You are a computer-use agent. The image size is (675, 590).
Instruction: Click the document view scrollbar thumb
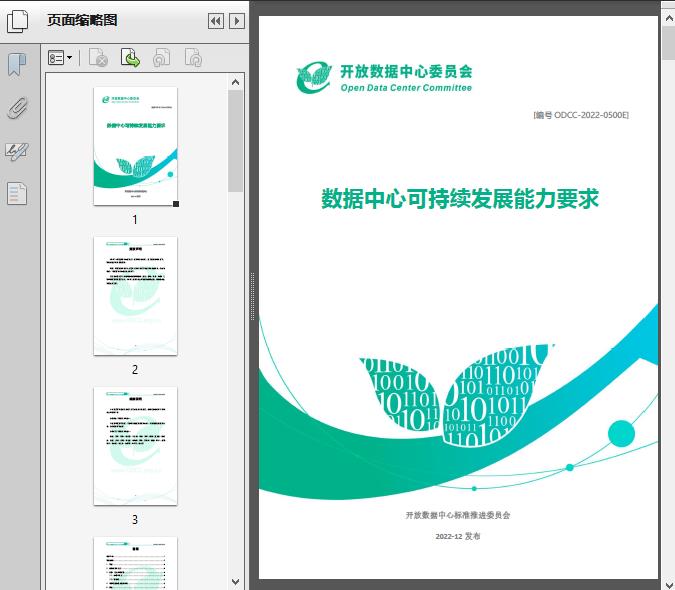point(669,43)
